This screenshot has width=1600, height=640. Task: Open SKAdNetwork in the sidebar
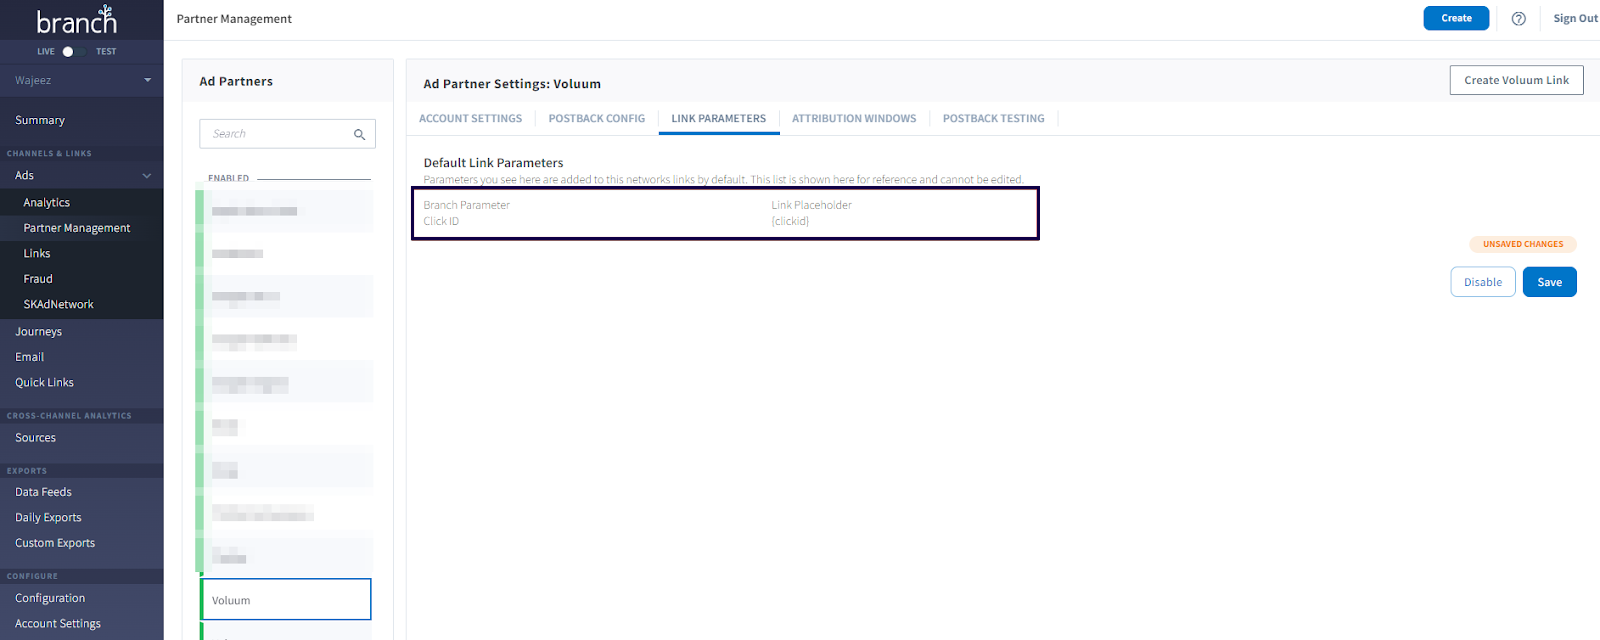pos(58,305)
